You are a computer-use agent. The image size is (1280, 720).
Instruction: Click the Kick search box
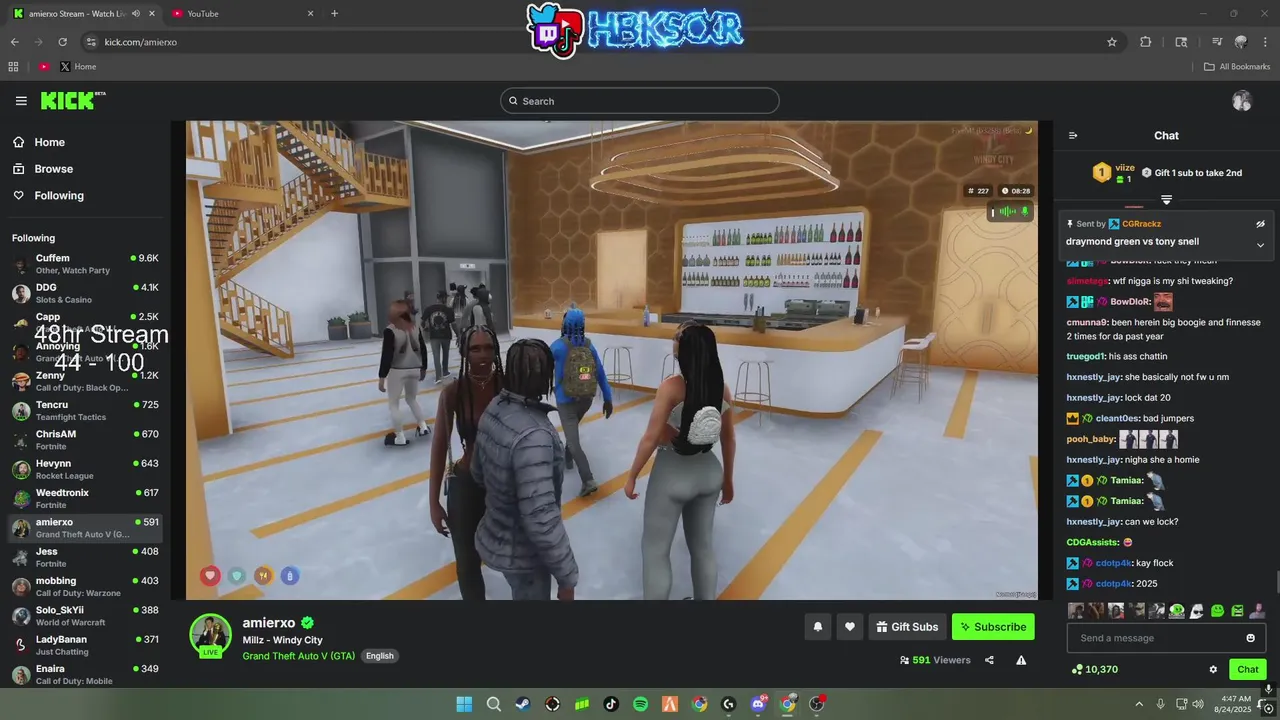point(640,101)
